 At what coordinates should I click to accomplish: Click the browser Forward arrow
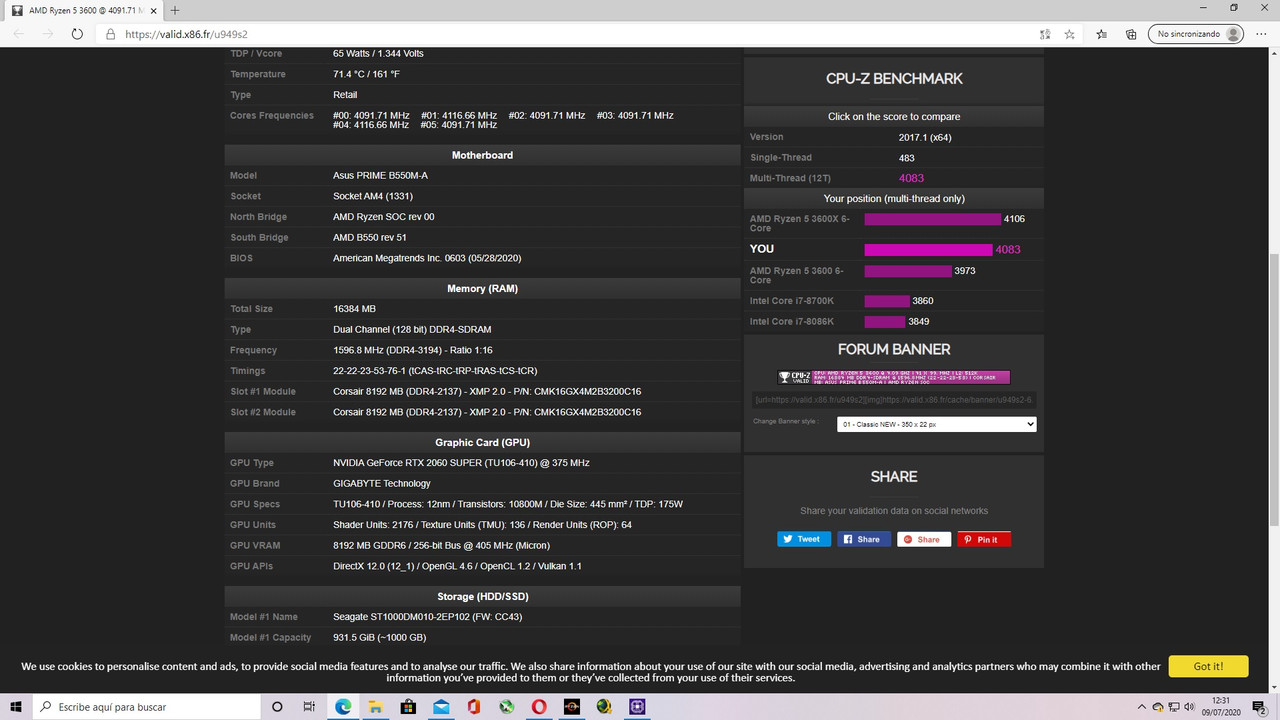48,33
